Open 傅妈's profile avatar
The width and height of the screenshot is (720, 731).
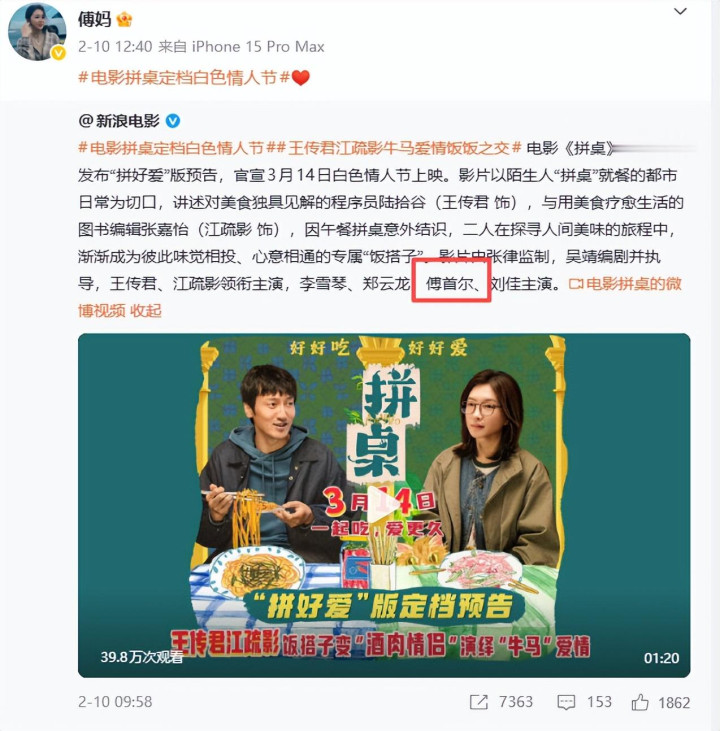(x=37, y=31)
